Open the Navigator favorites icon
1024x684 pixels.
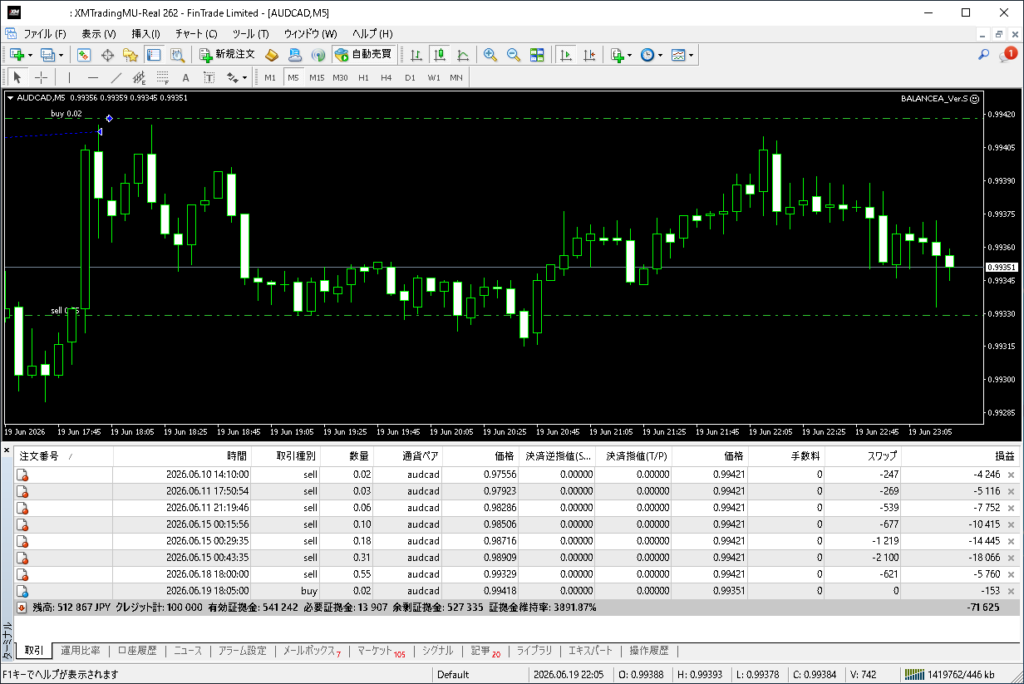click(130, 55)
